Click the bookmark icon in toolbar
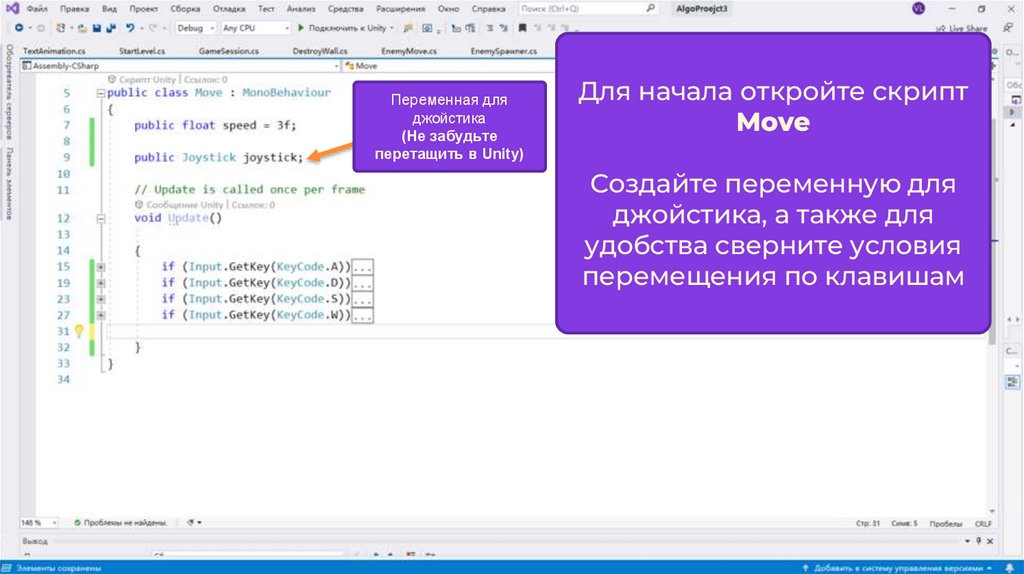 tap(522, 28)
